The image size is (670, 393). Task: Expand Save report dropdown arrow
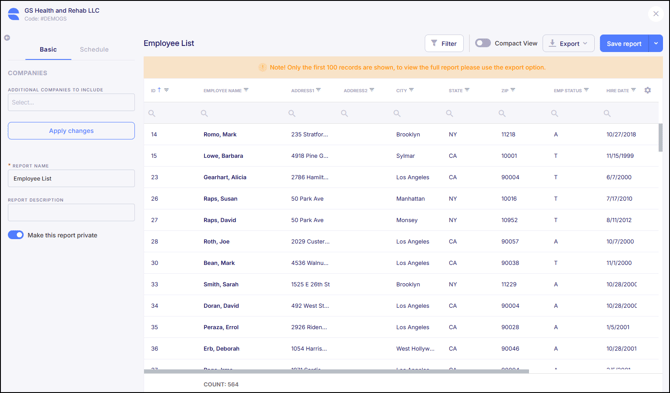656,43
